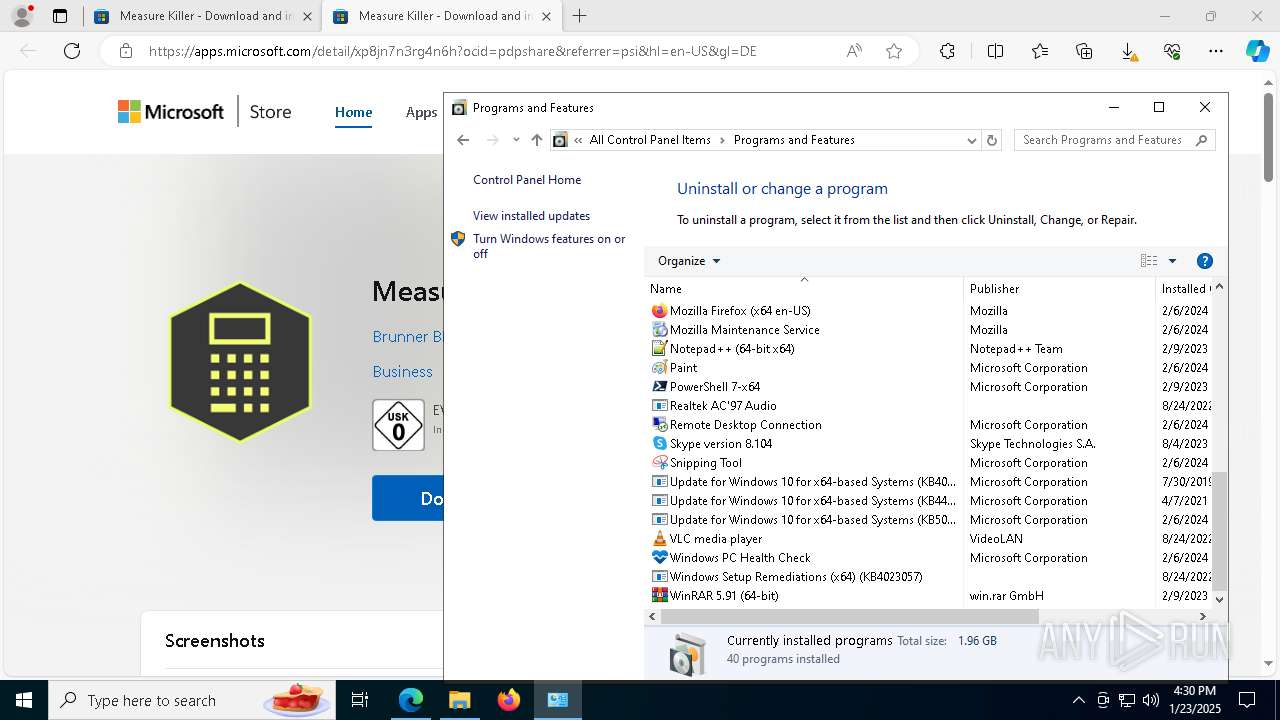Click the Mozilla Firefox program icon
Viewport: 1280px width, 720px height.
tap(659, 311)
